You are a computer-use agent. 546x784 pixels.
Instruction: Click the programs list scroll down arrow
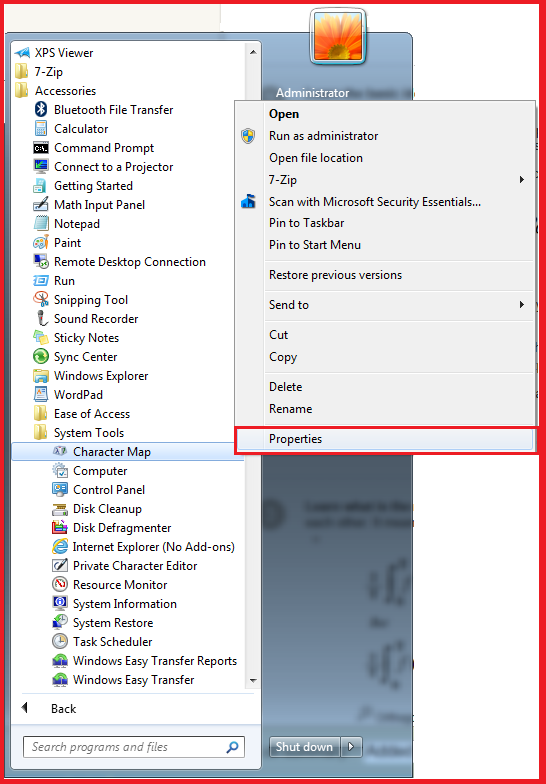[253, 680]
